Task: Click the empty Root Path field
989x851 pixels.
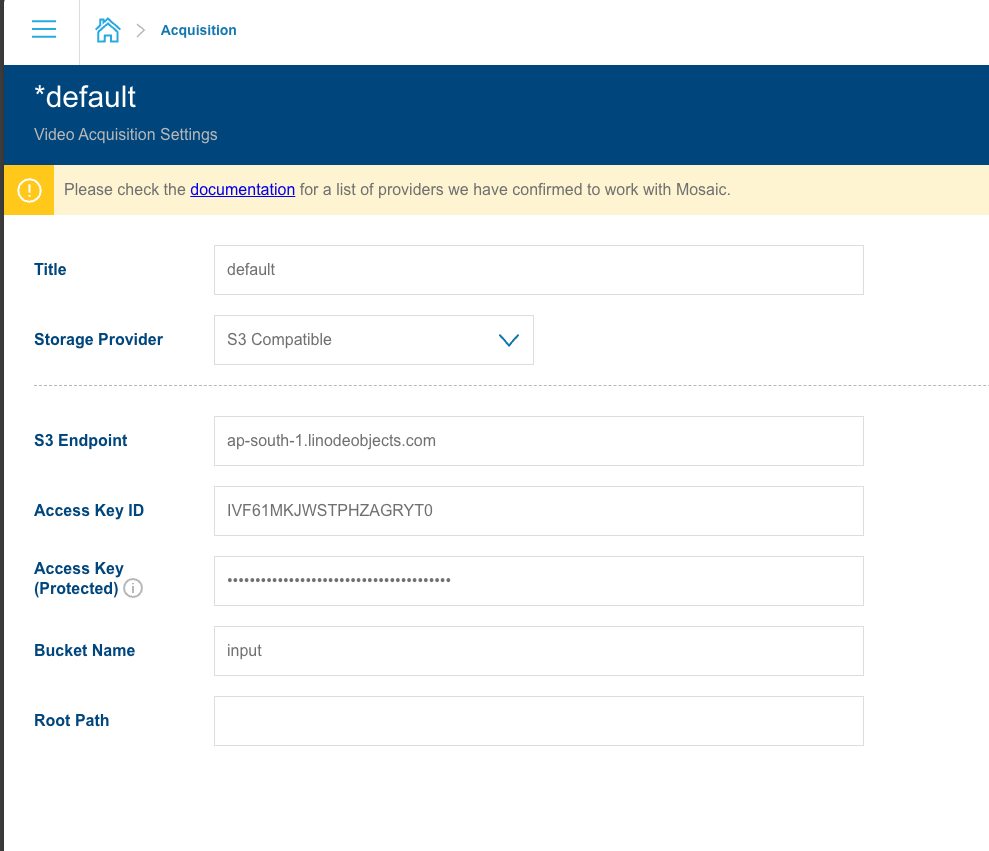Action: click(538, 721)
